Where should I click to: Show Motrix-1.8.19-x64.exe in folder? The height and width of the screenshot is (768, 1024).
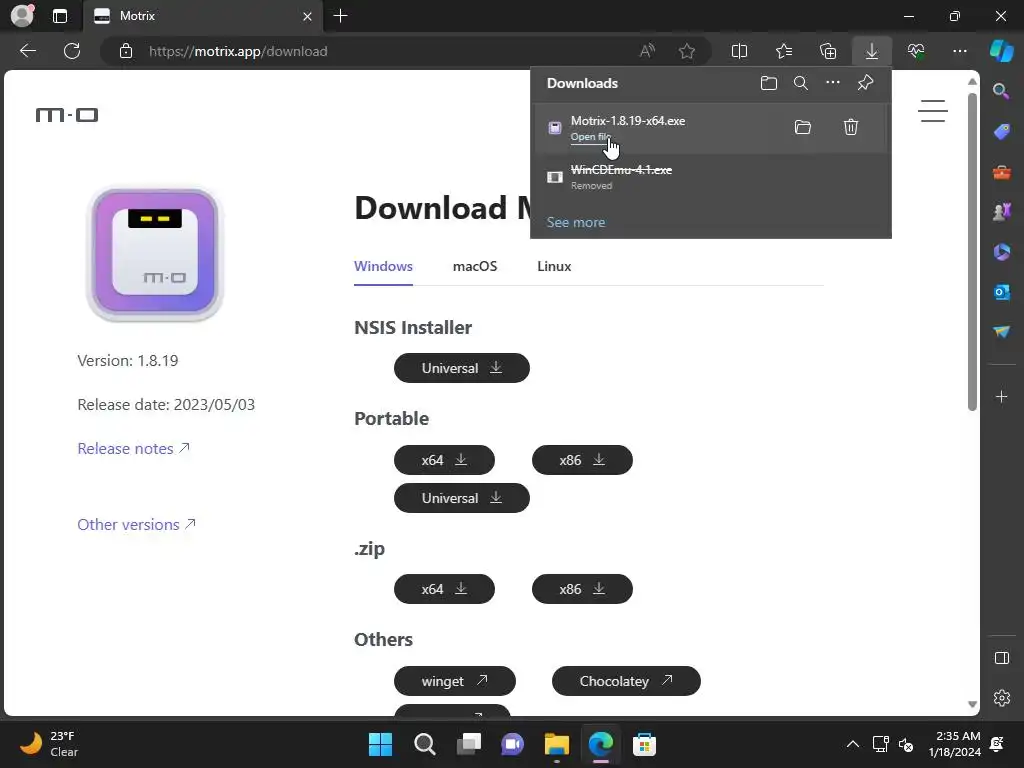[803, 127]
